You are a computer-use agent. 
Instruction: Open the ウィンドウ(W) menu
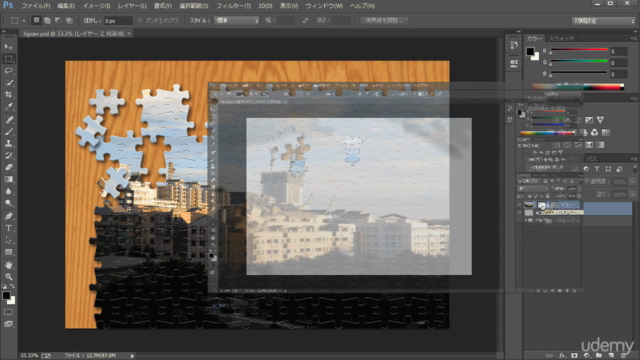pyautogui.click(x=324, y=6)
